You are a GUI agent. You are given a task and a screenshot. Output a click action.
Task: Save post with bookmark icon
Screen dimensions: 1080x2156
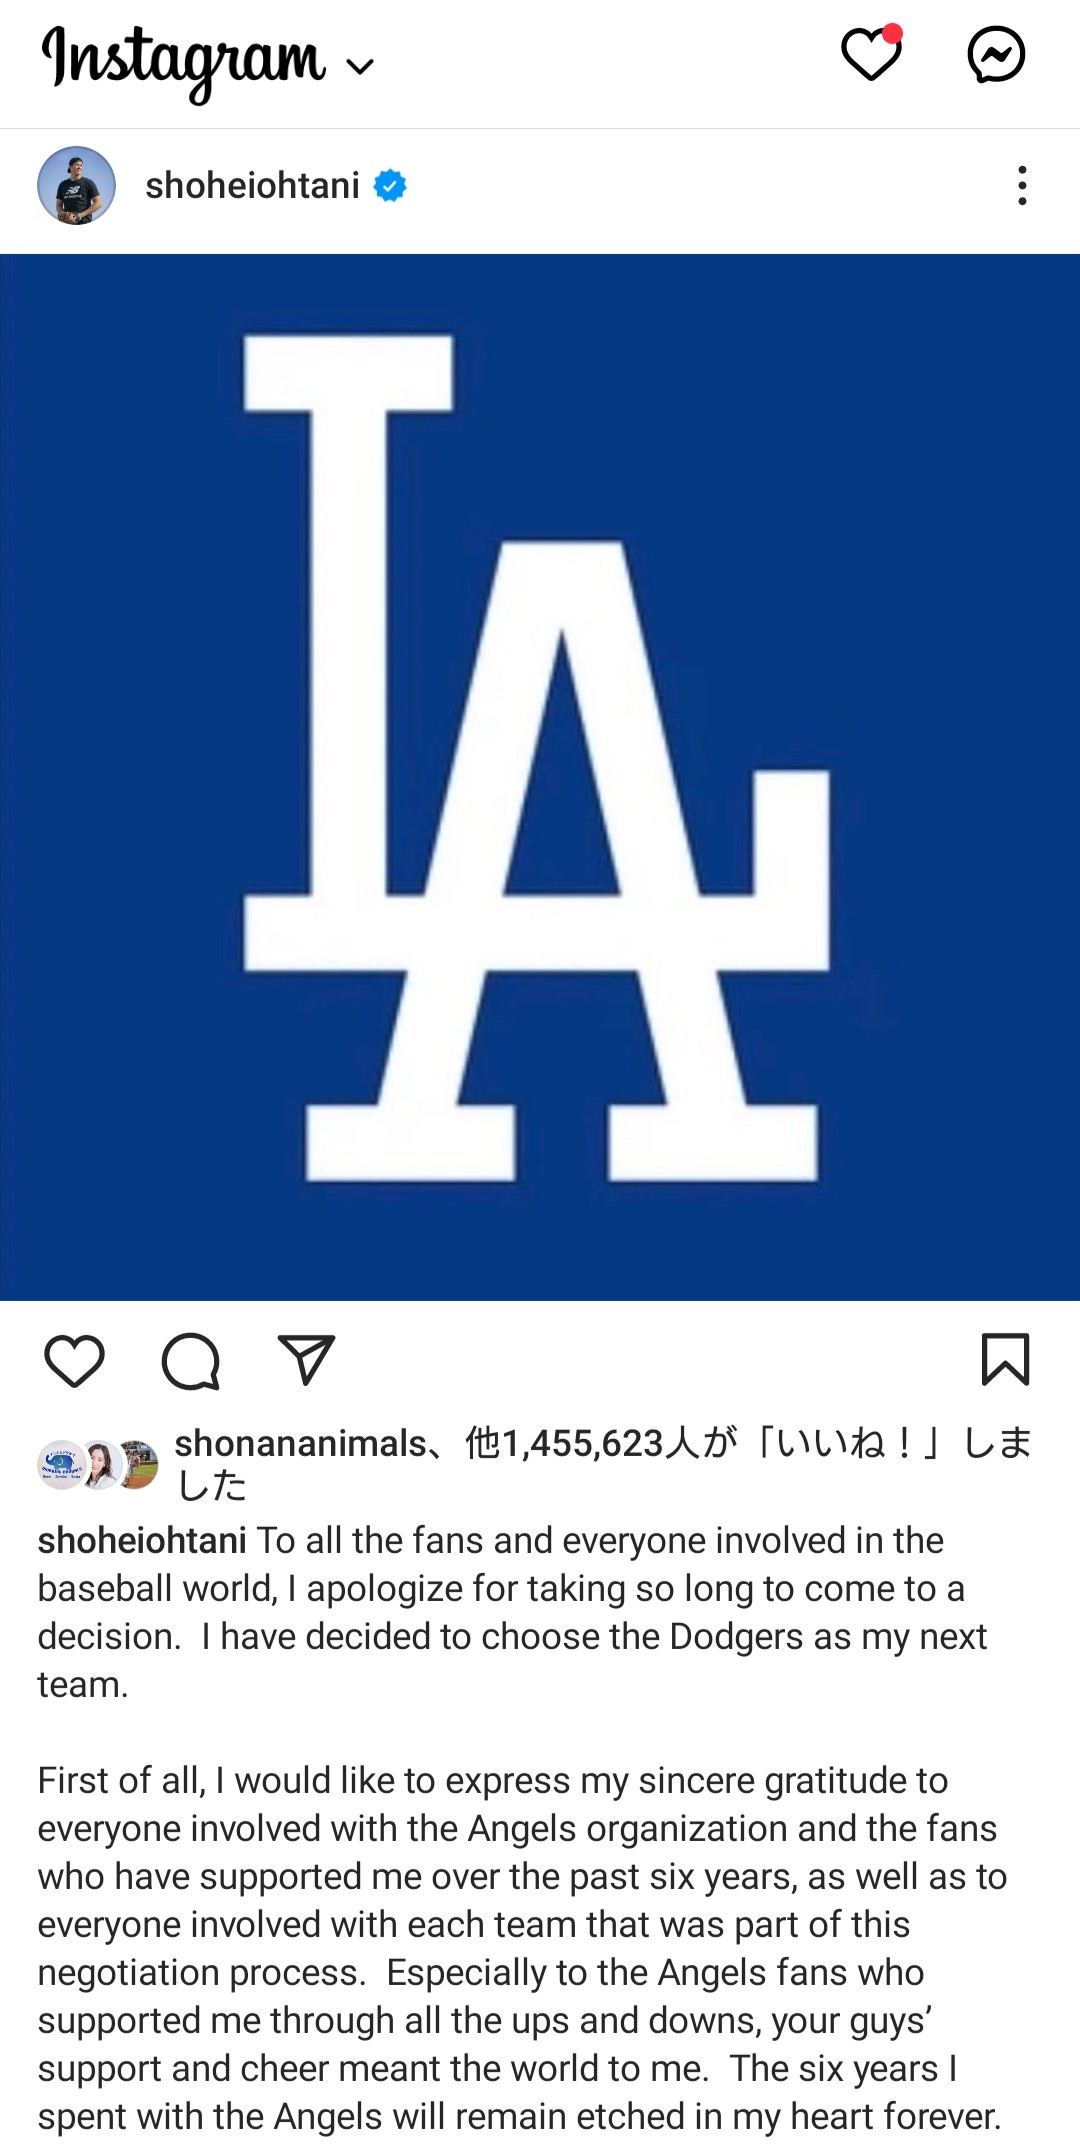point(1005,1360)
